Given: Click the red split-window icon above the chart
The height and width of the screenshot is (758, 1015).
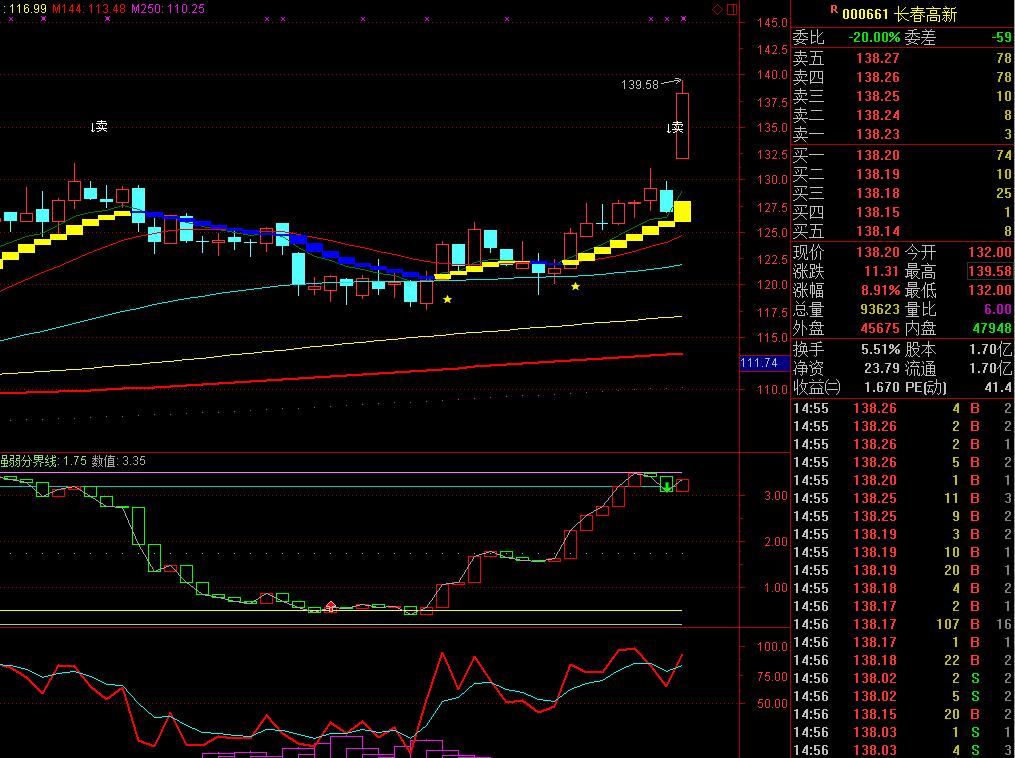Looking at the screenshot, I should tap(732, 9).
